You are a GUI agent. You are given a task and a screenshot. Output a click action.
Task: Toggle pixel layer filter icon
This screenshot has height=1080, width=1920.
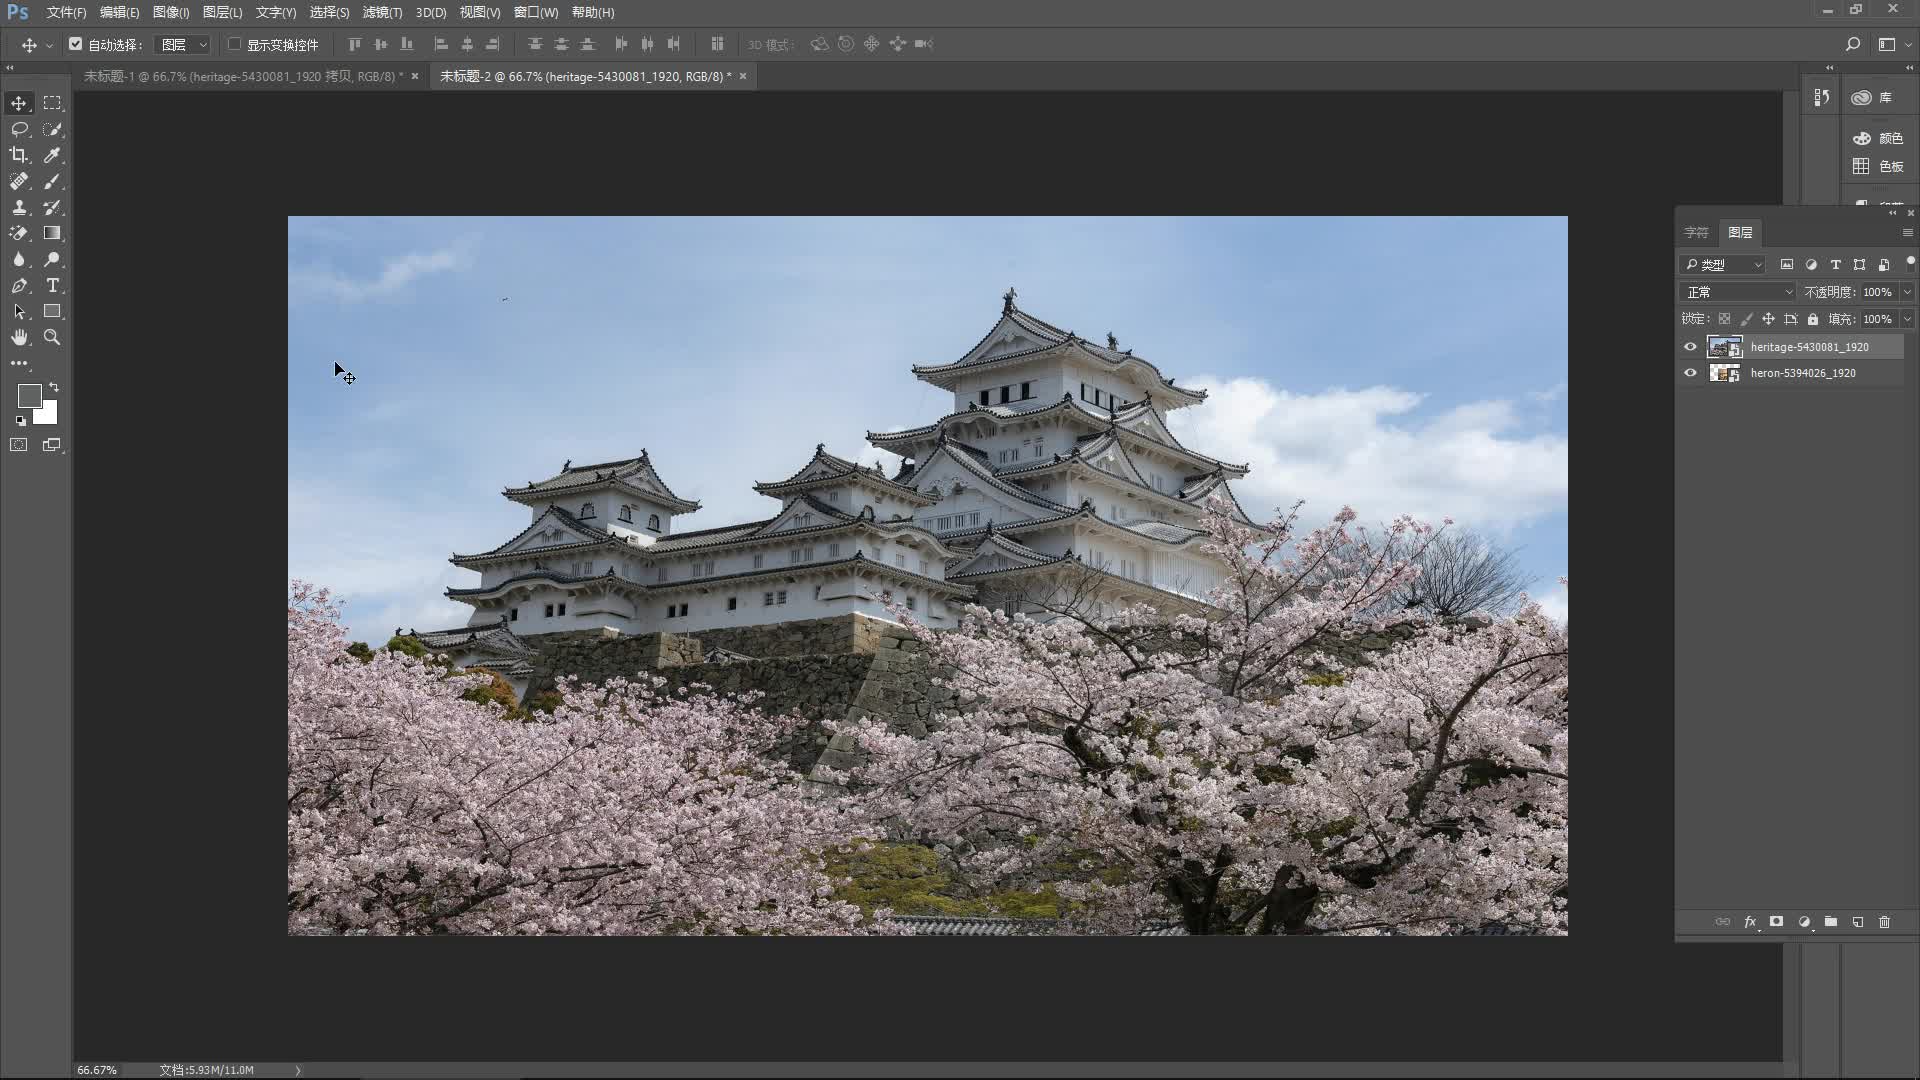[x=1787, y=265]
